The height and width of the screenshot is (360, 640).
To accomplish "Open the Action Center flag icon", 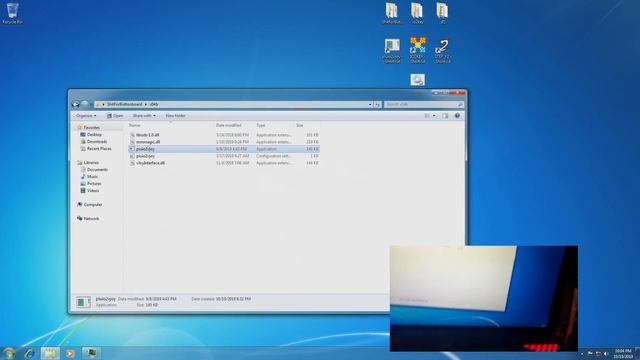I will pos(590,353).
